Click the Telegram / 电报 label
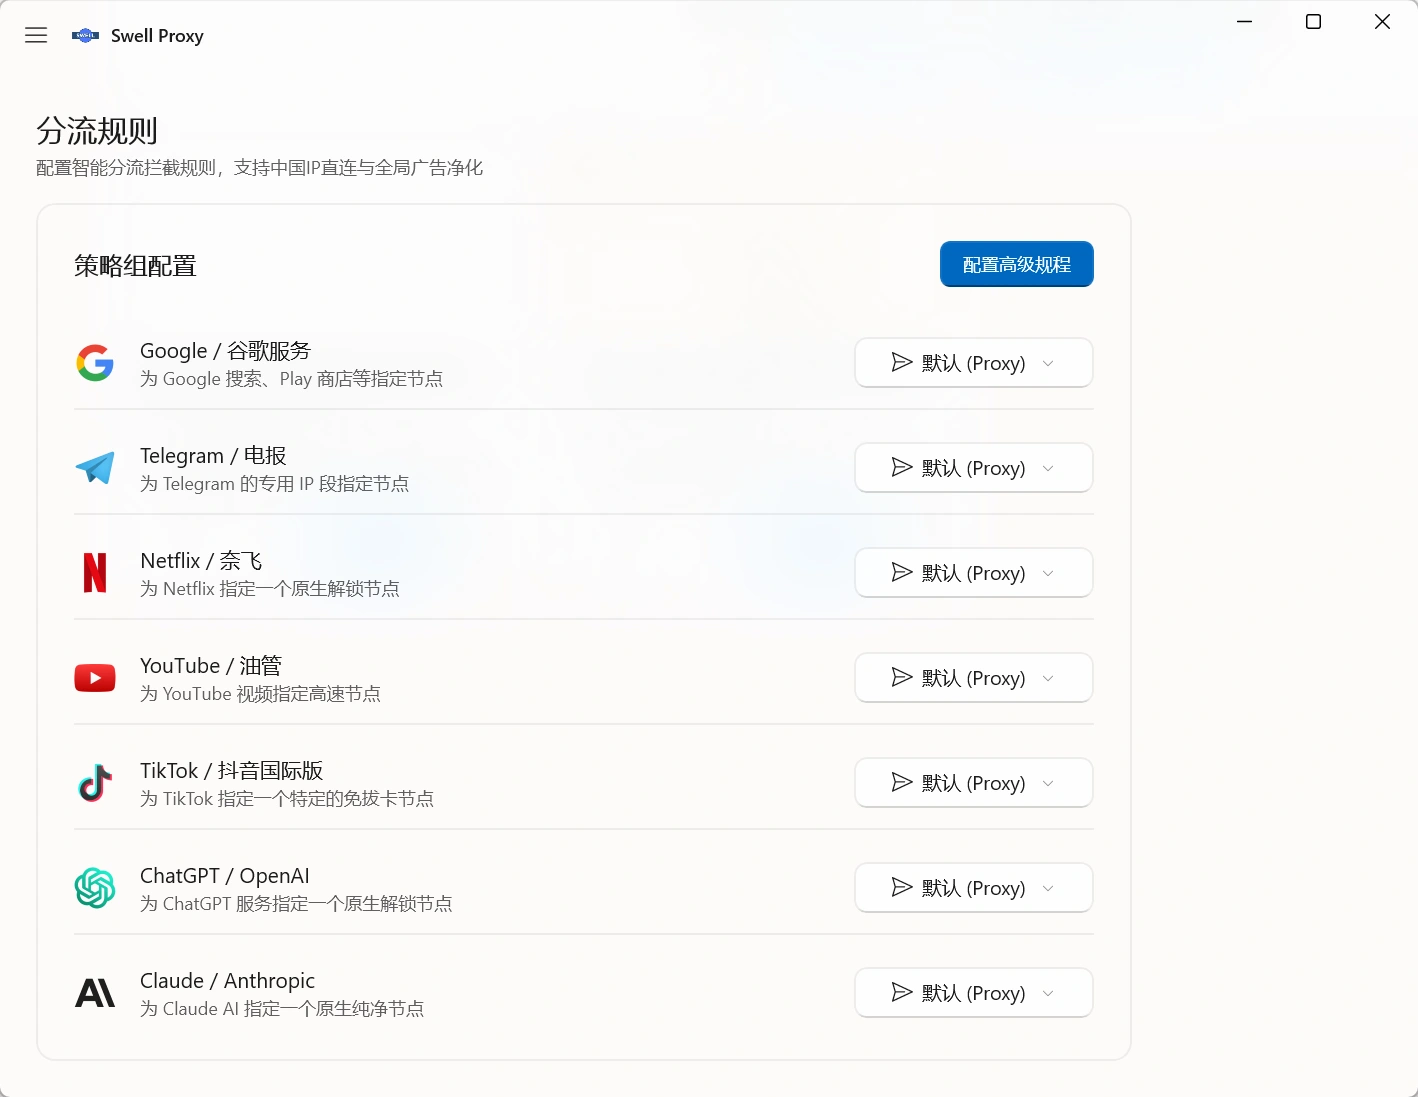This screenshot has width=1418, height=1097. 213,456
